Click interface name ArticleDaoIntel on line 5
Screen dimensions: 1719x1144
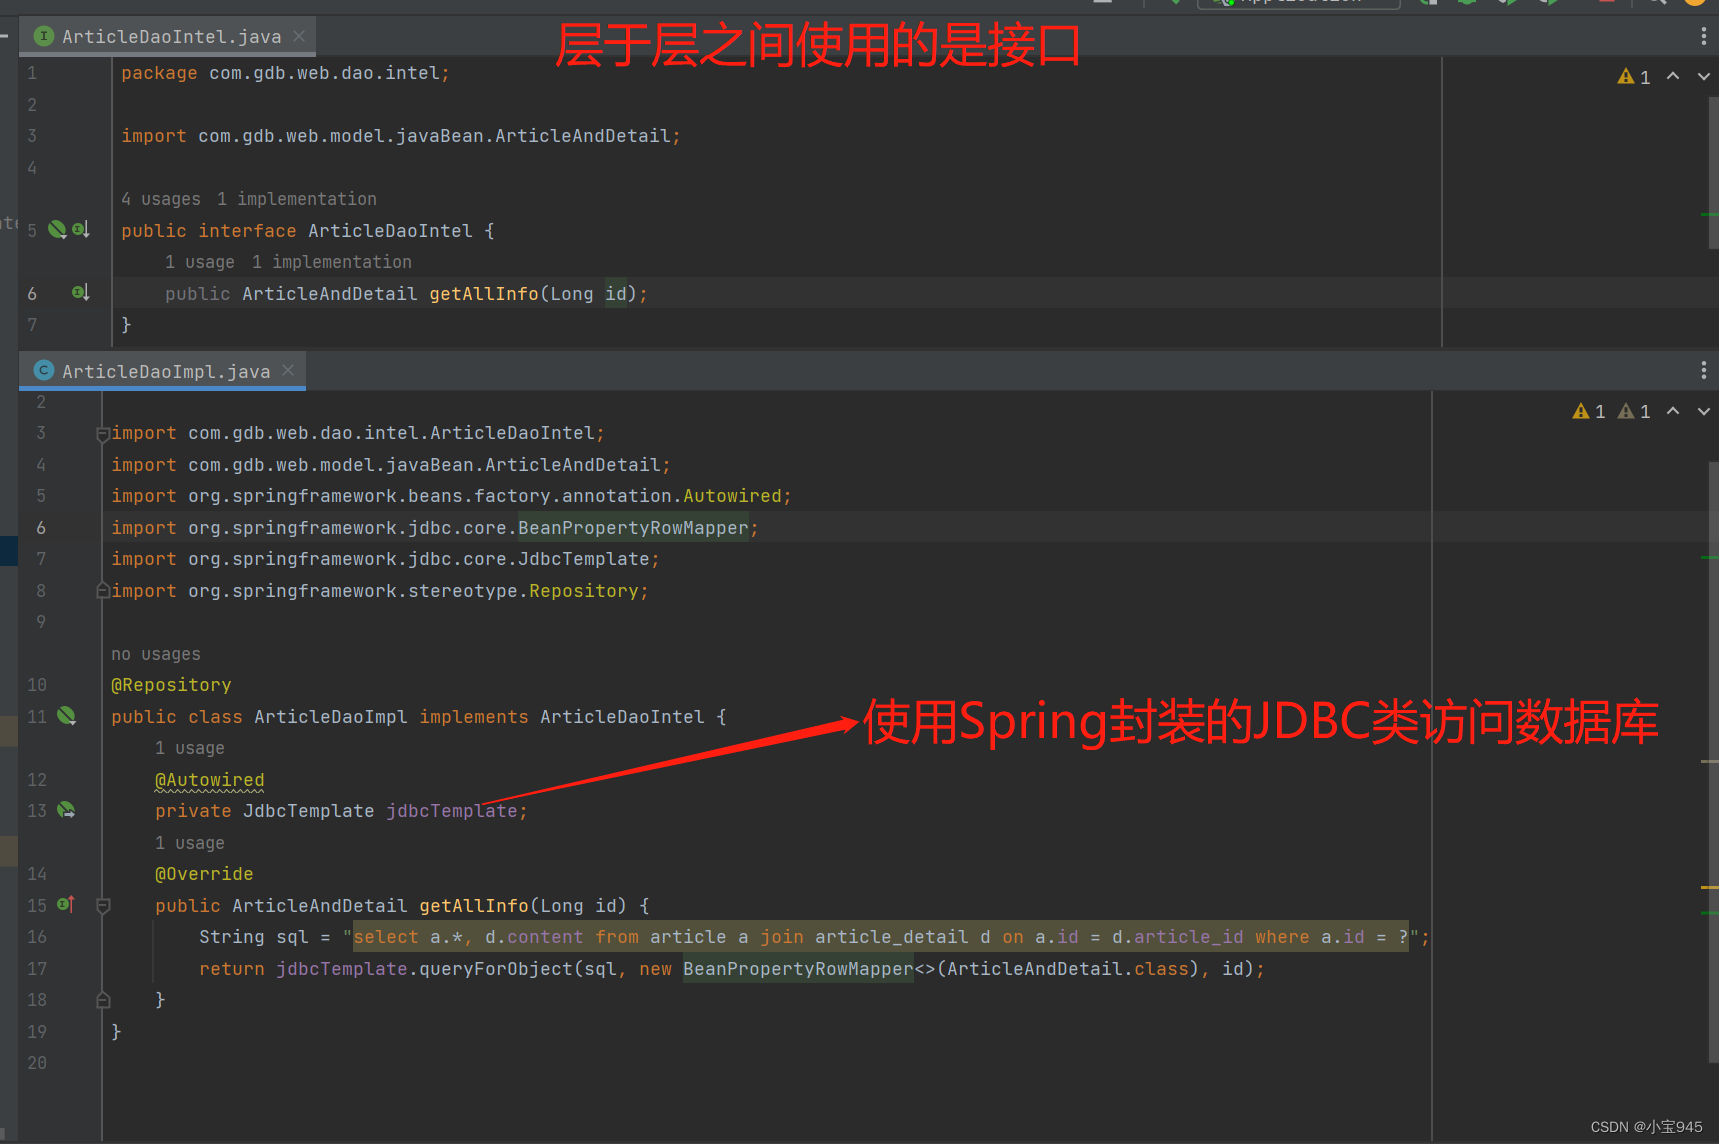[390, 231]
